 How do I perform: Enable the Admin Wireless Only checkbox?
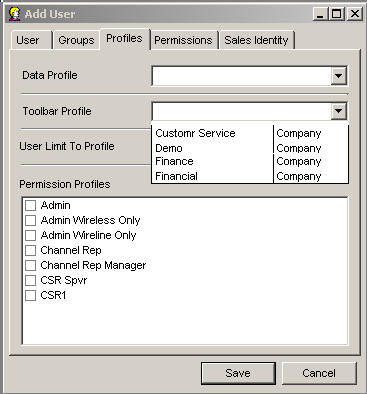pyautogui.click(x=30, y=220)
